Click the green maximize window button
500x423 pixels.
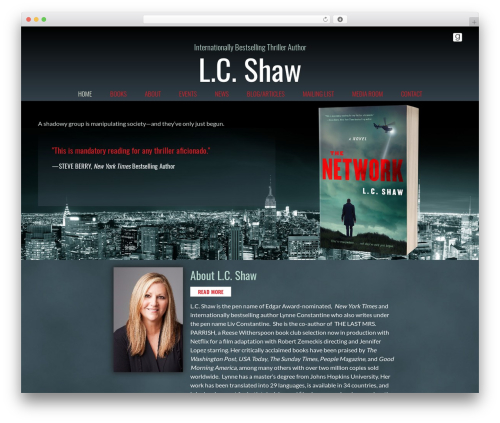tap(44, 19)
